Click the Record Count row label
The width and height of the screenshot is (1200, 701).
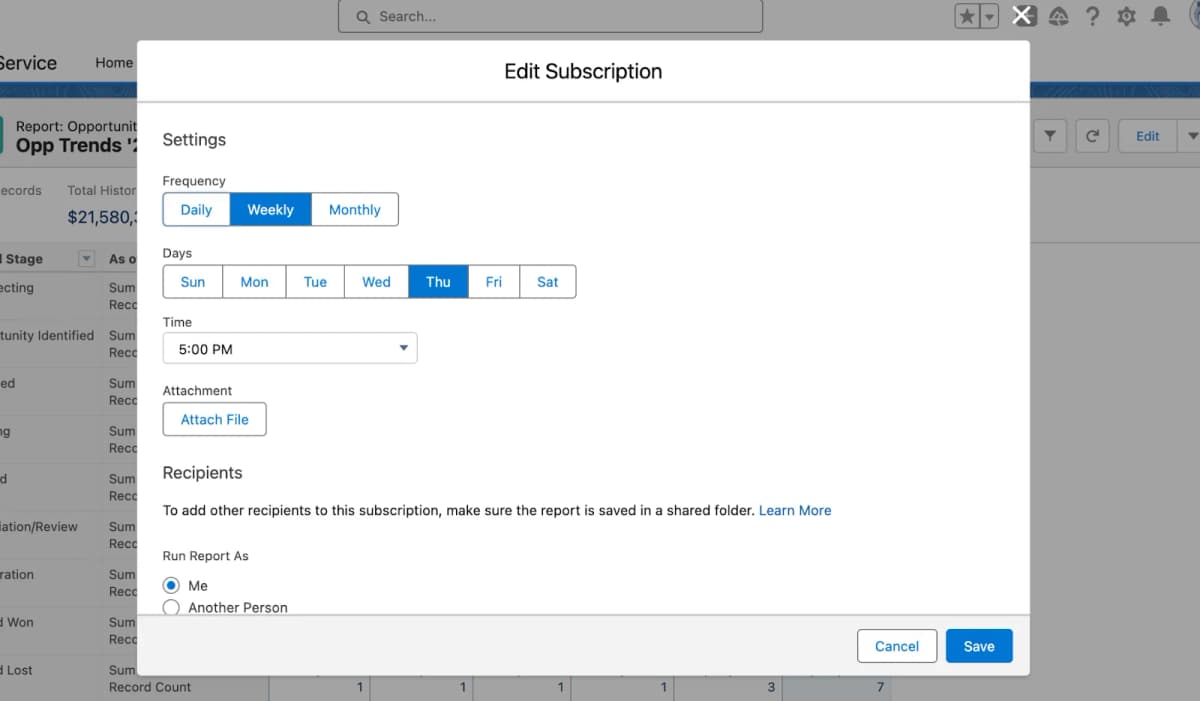coord(150,687)
